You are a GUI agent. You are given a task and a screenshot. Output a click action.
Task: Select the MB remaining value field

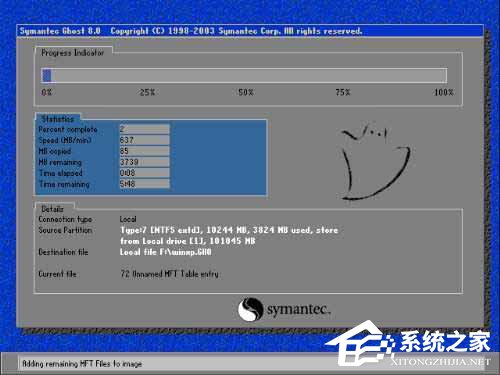point(144,162)
